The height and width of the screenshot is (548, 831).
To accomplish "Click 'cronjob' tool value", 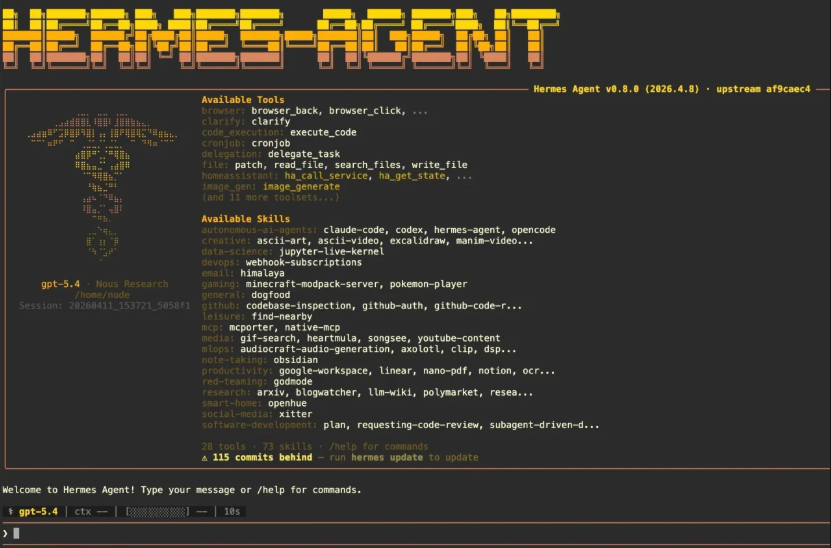I will click(271, 143).
